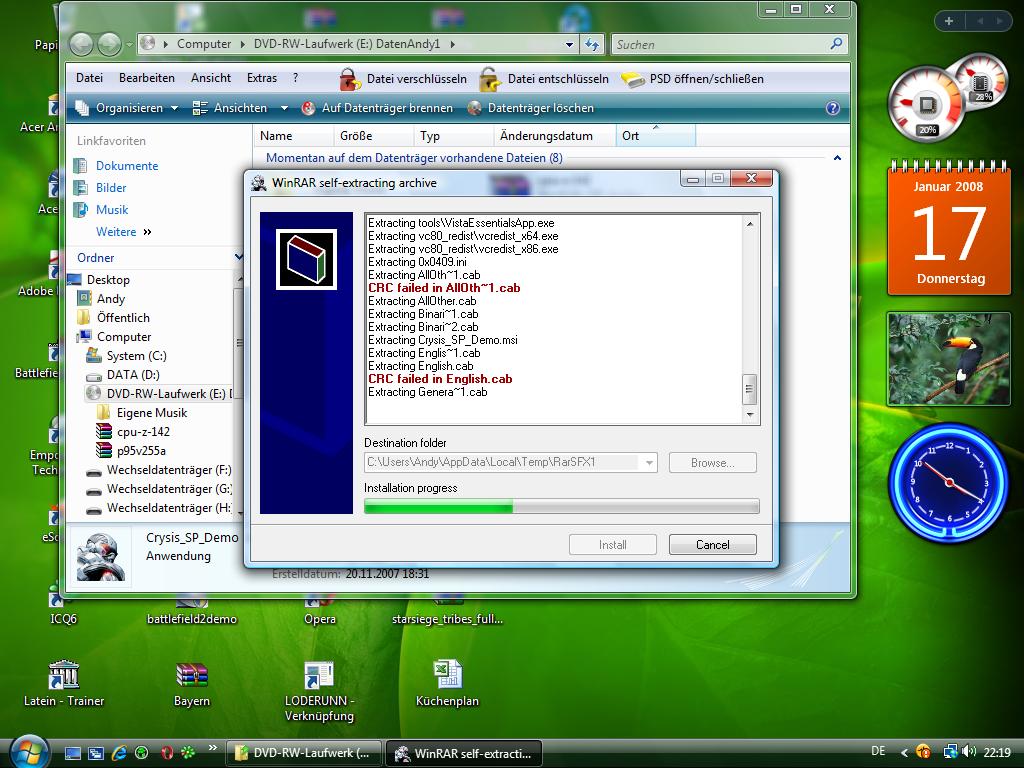Open the Destination folder combo dropdown
This screenshot has height=768, width=1024.
click(649, 463)
